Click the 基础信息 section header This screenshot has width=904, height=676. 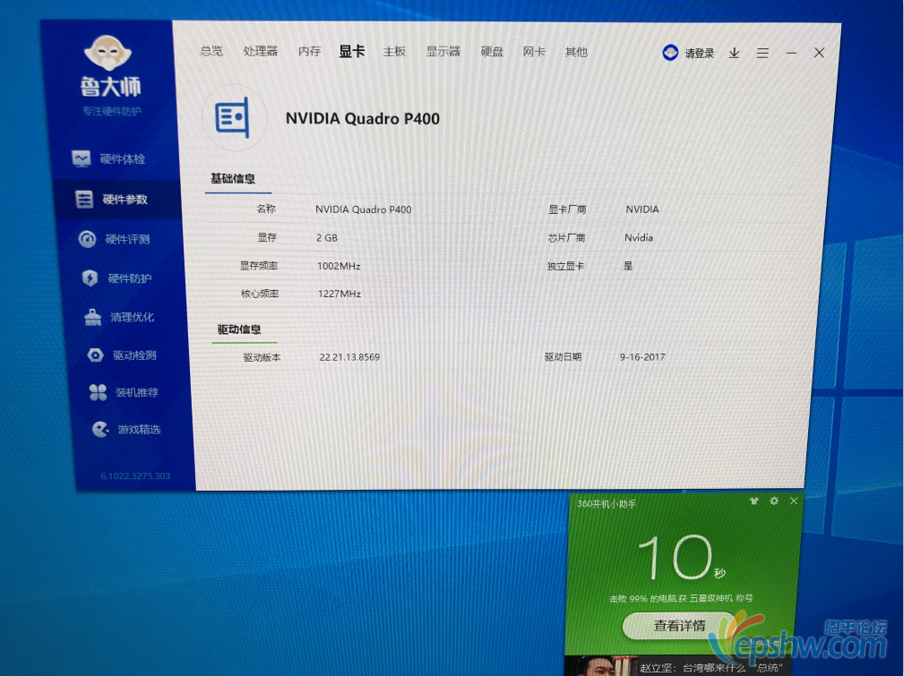[233, 179]
